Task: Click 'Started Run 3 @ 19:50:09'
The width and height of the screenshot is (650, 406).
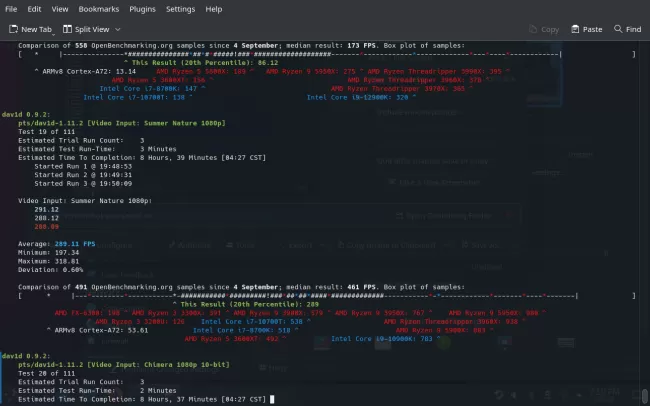Action: point(83,183)
